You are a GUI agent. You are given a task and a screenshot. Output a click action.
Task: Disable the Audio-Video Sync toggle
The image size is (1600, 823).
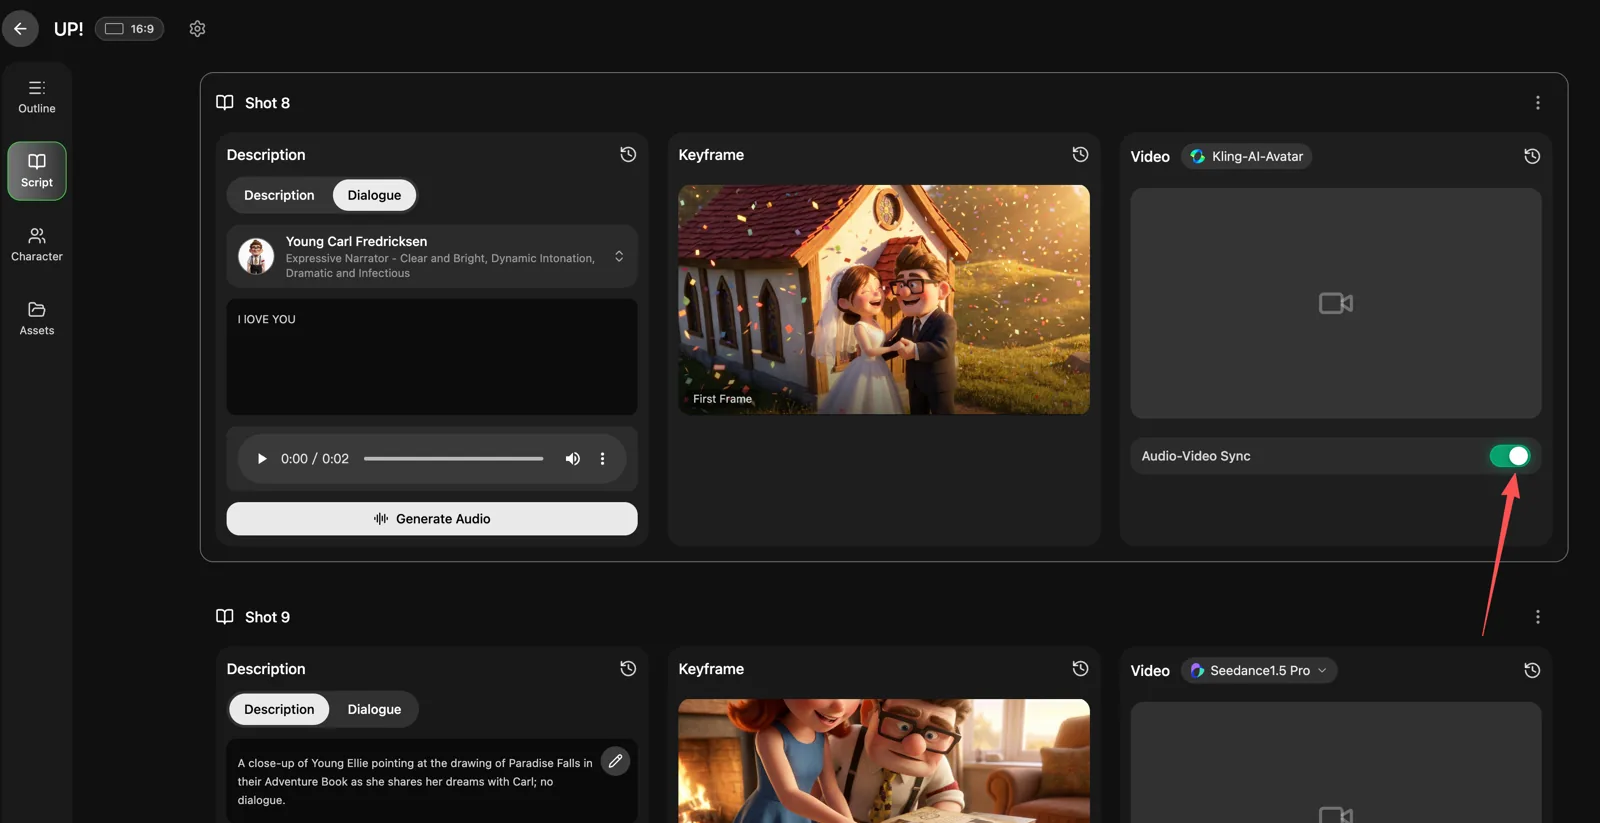(x=1509, y=456)
